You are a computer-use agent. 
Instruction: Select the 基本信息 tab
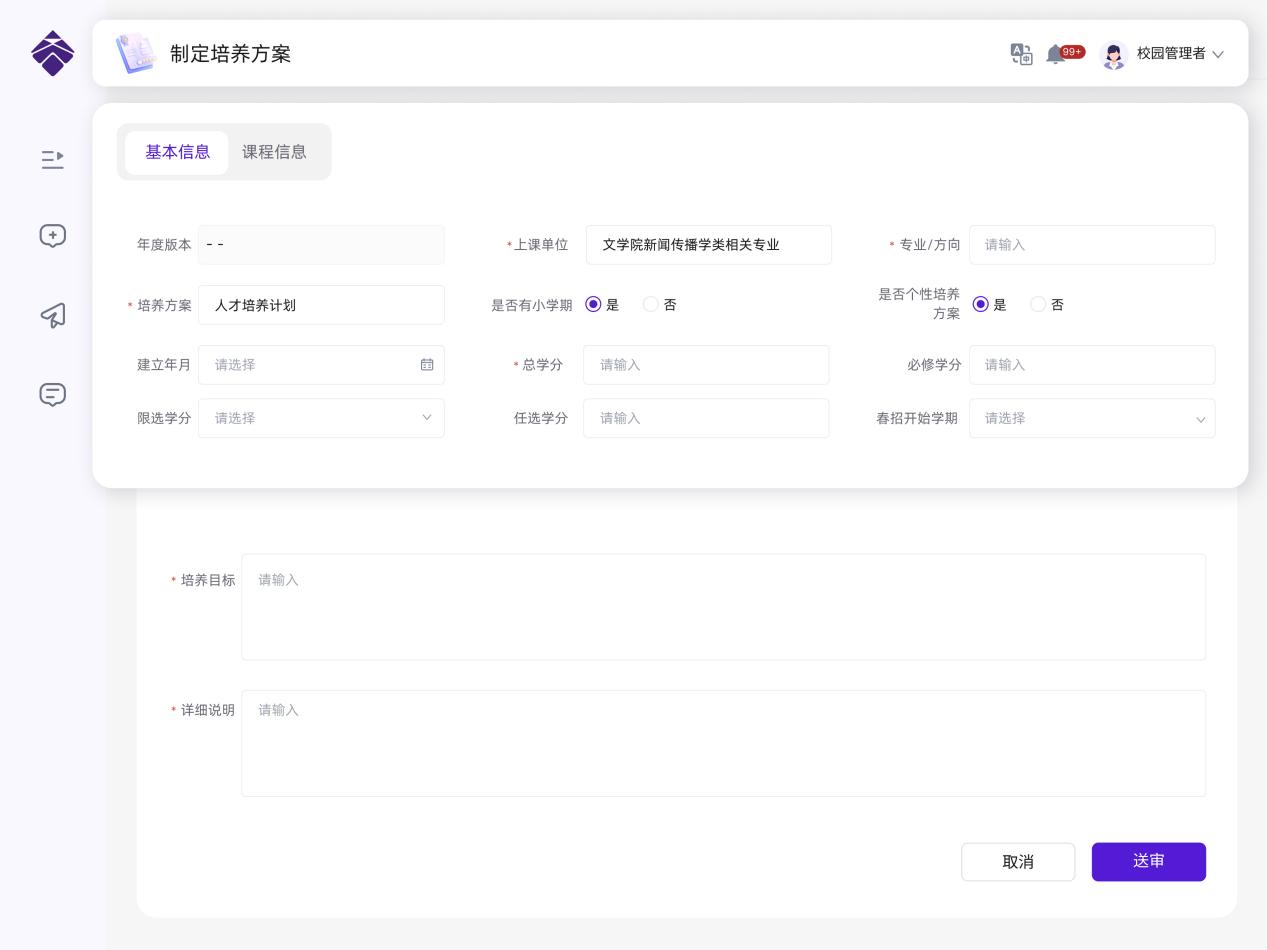[177, 152]
